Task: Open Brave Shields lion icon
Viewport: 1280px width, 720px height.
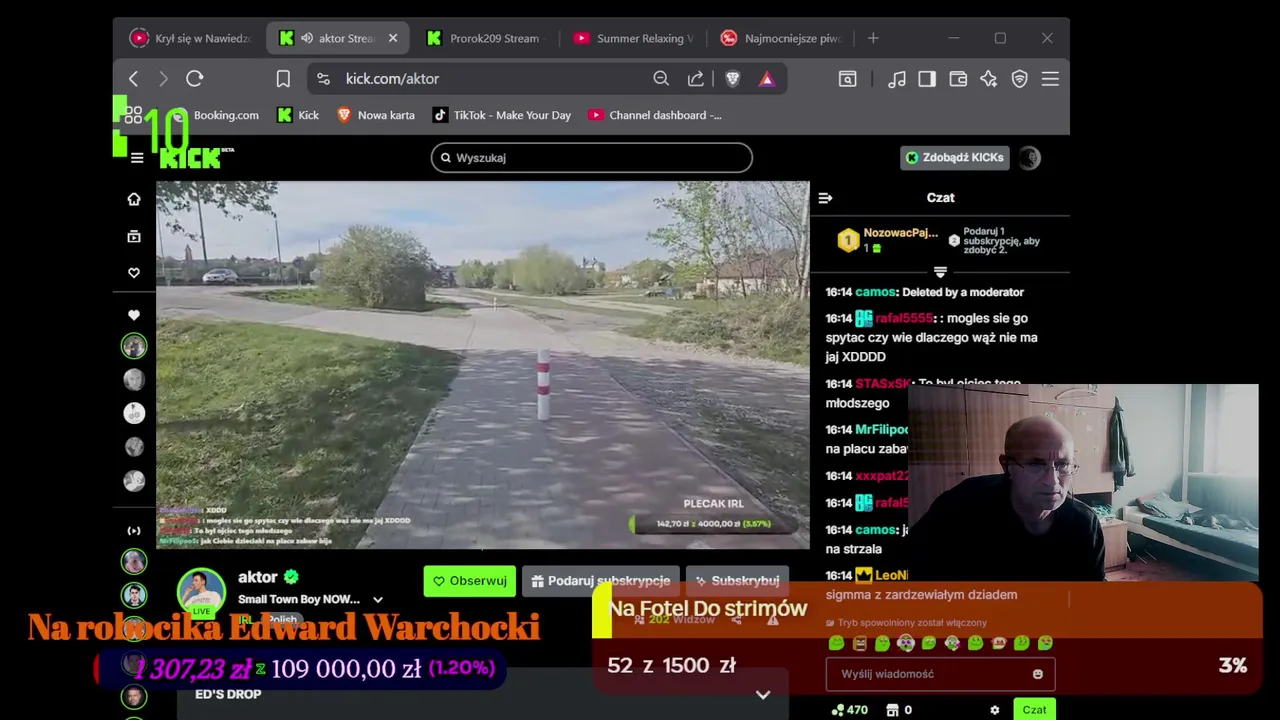Action: point(733,78)
